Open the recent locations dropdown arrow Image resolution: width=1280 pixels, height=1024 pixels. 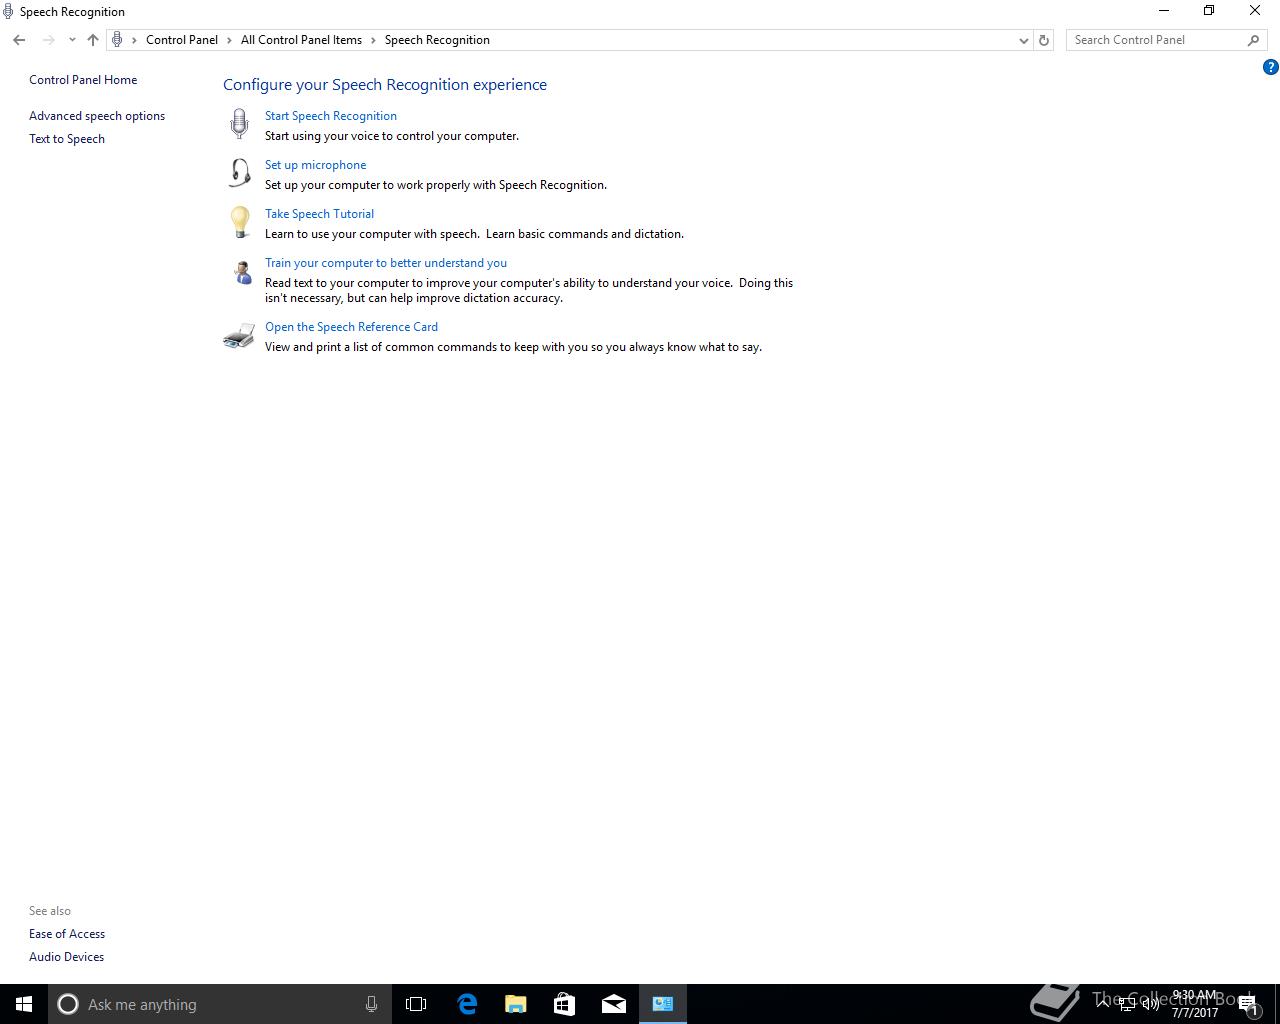[72, 40]
